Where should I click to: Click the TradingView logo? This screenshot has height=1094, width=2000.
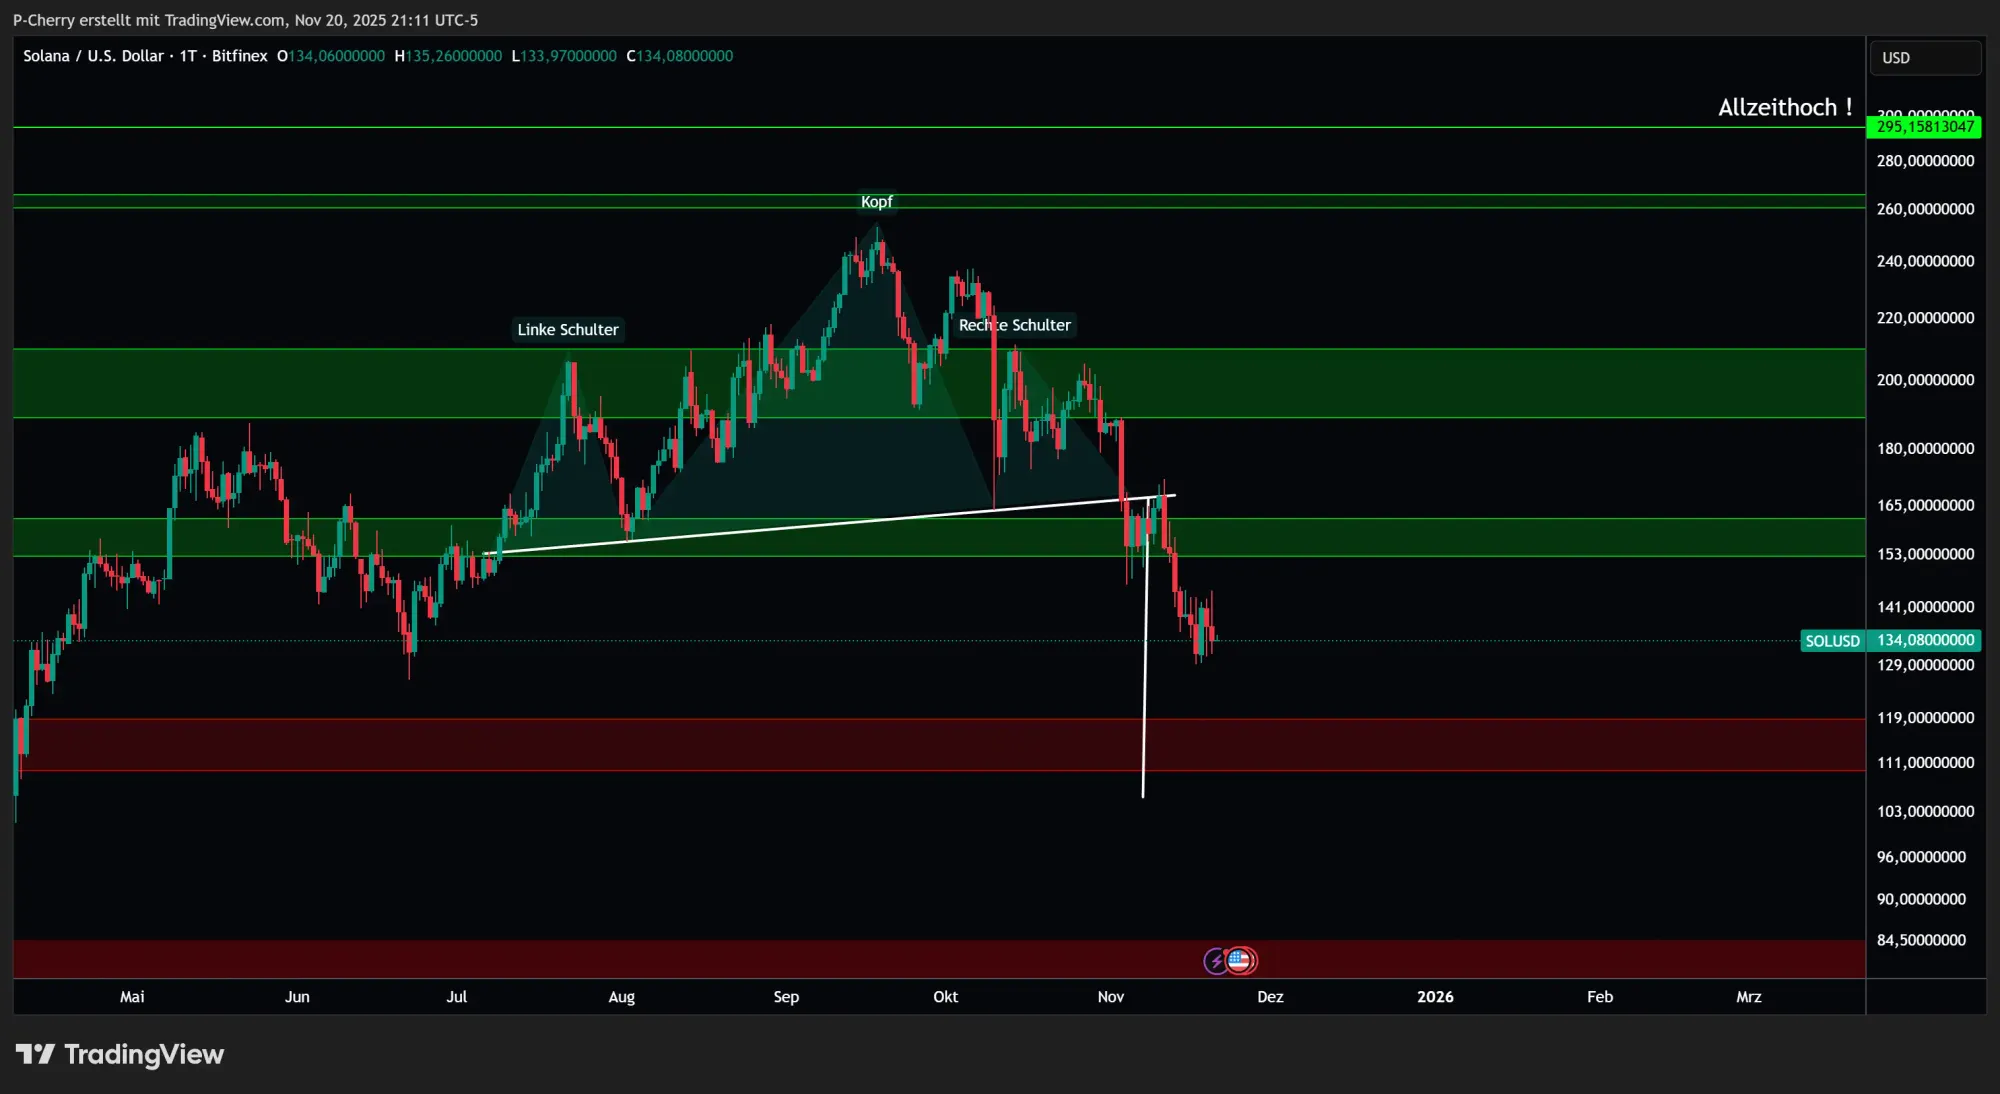[120, 1053]
